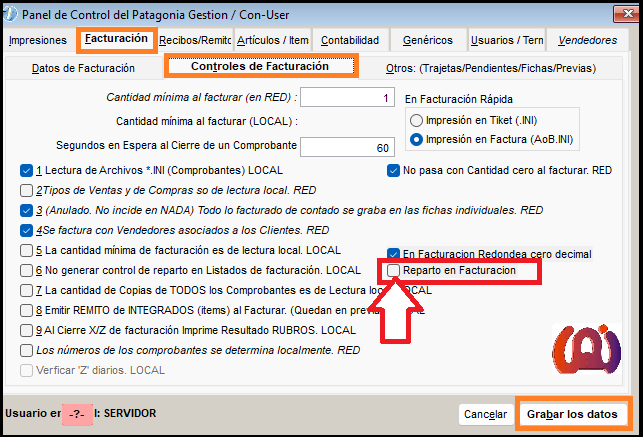The width and height of the screenshot is (643, 437).
Task: Enable No generar control de reparto checkbox
Action: pos(26,271)
